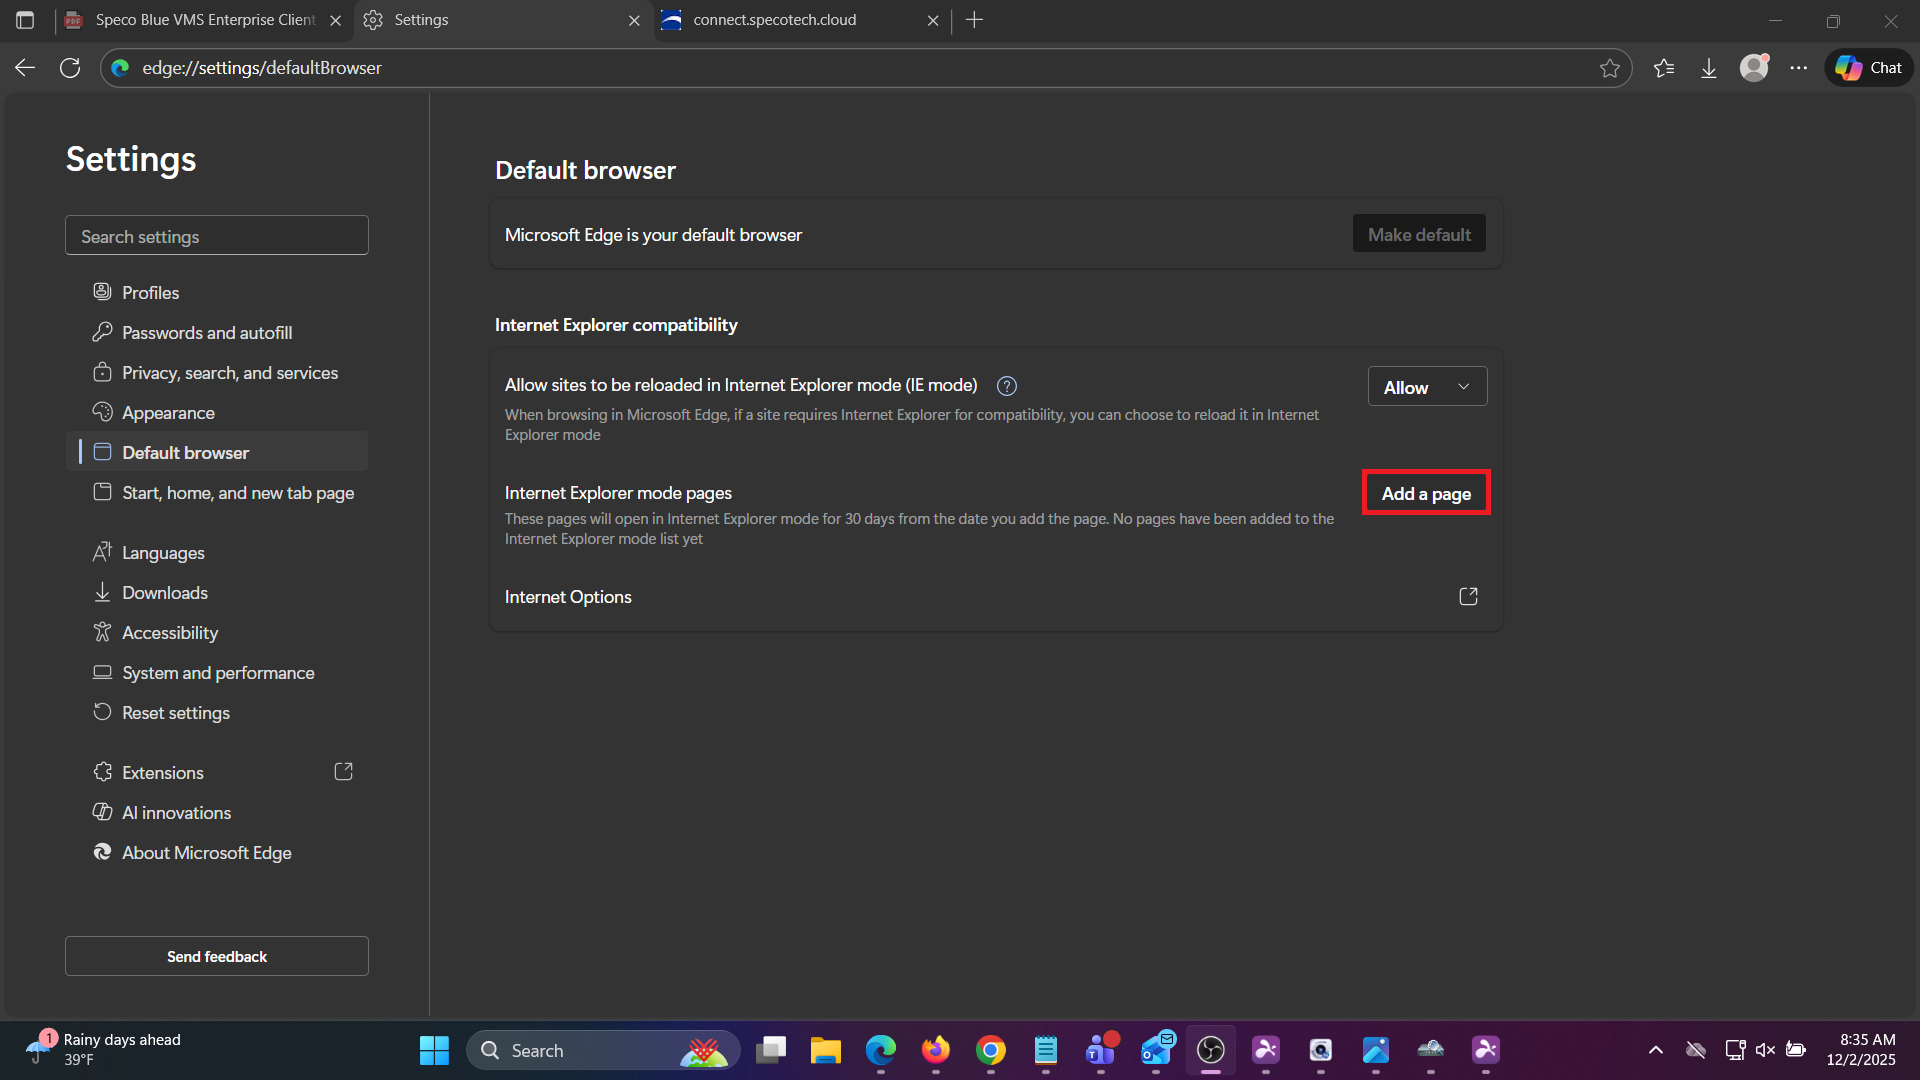Click the refresh page icon
Image resolution: width=1920 pixels, height=1080 pixels.
pos(70,68)
